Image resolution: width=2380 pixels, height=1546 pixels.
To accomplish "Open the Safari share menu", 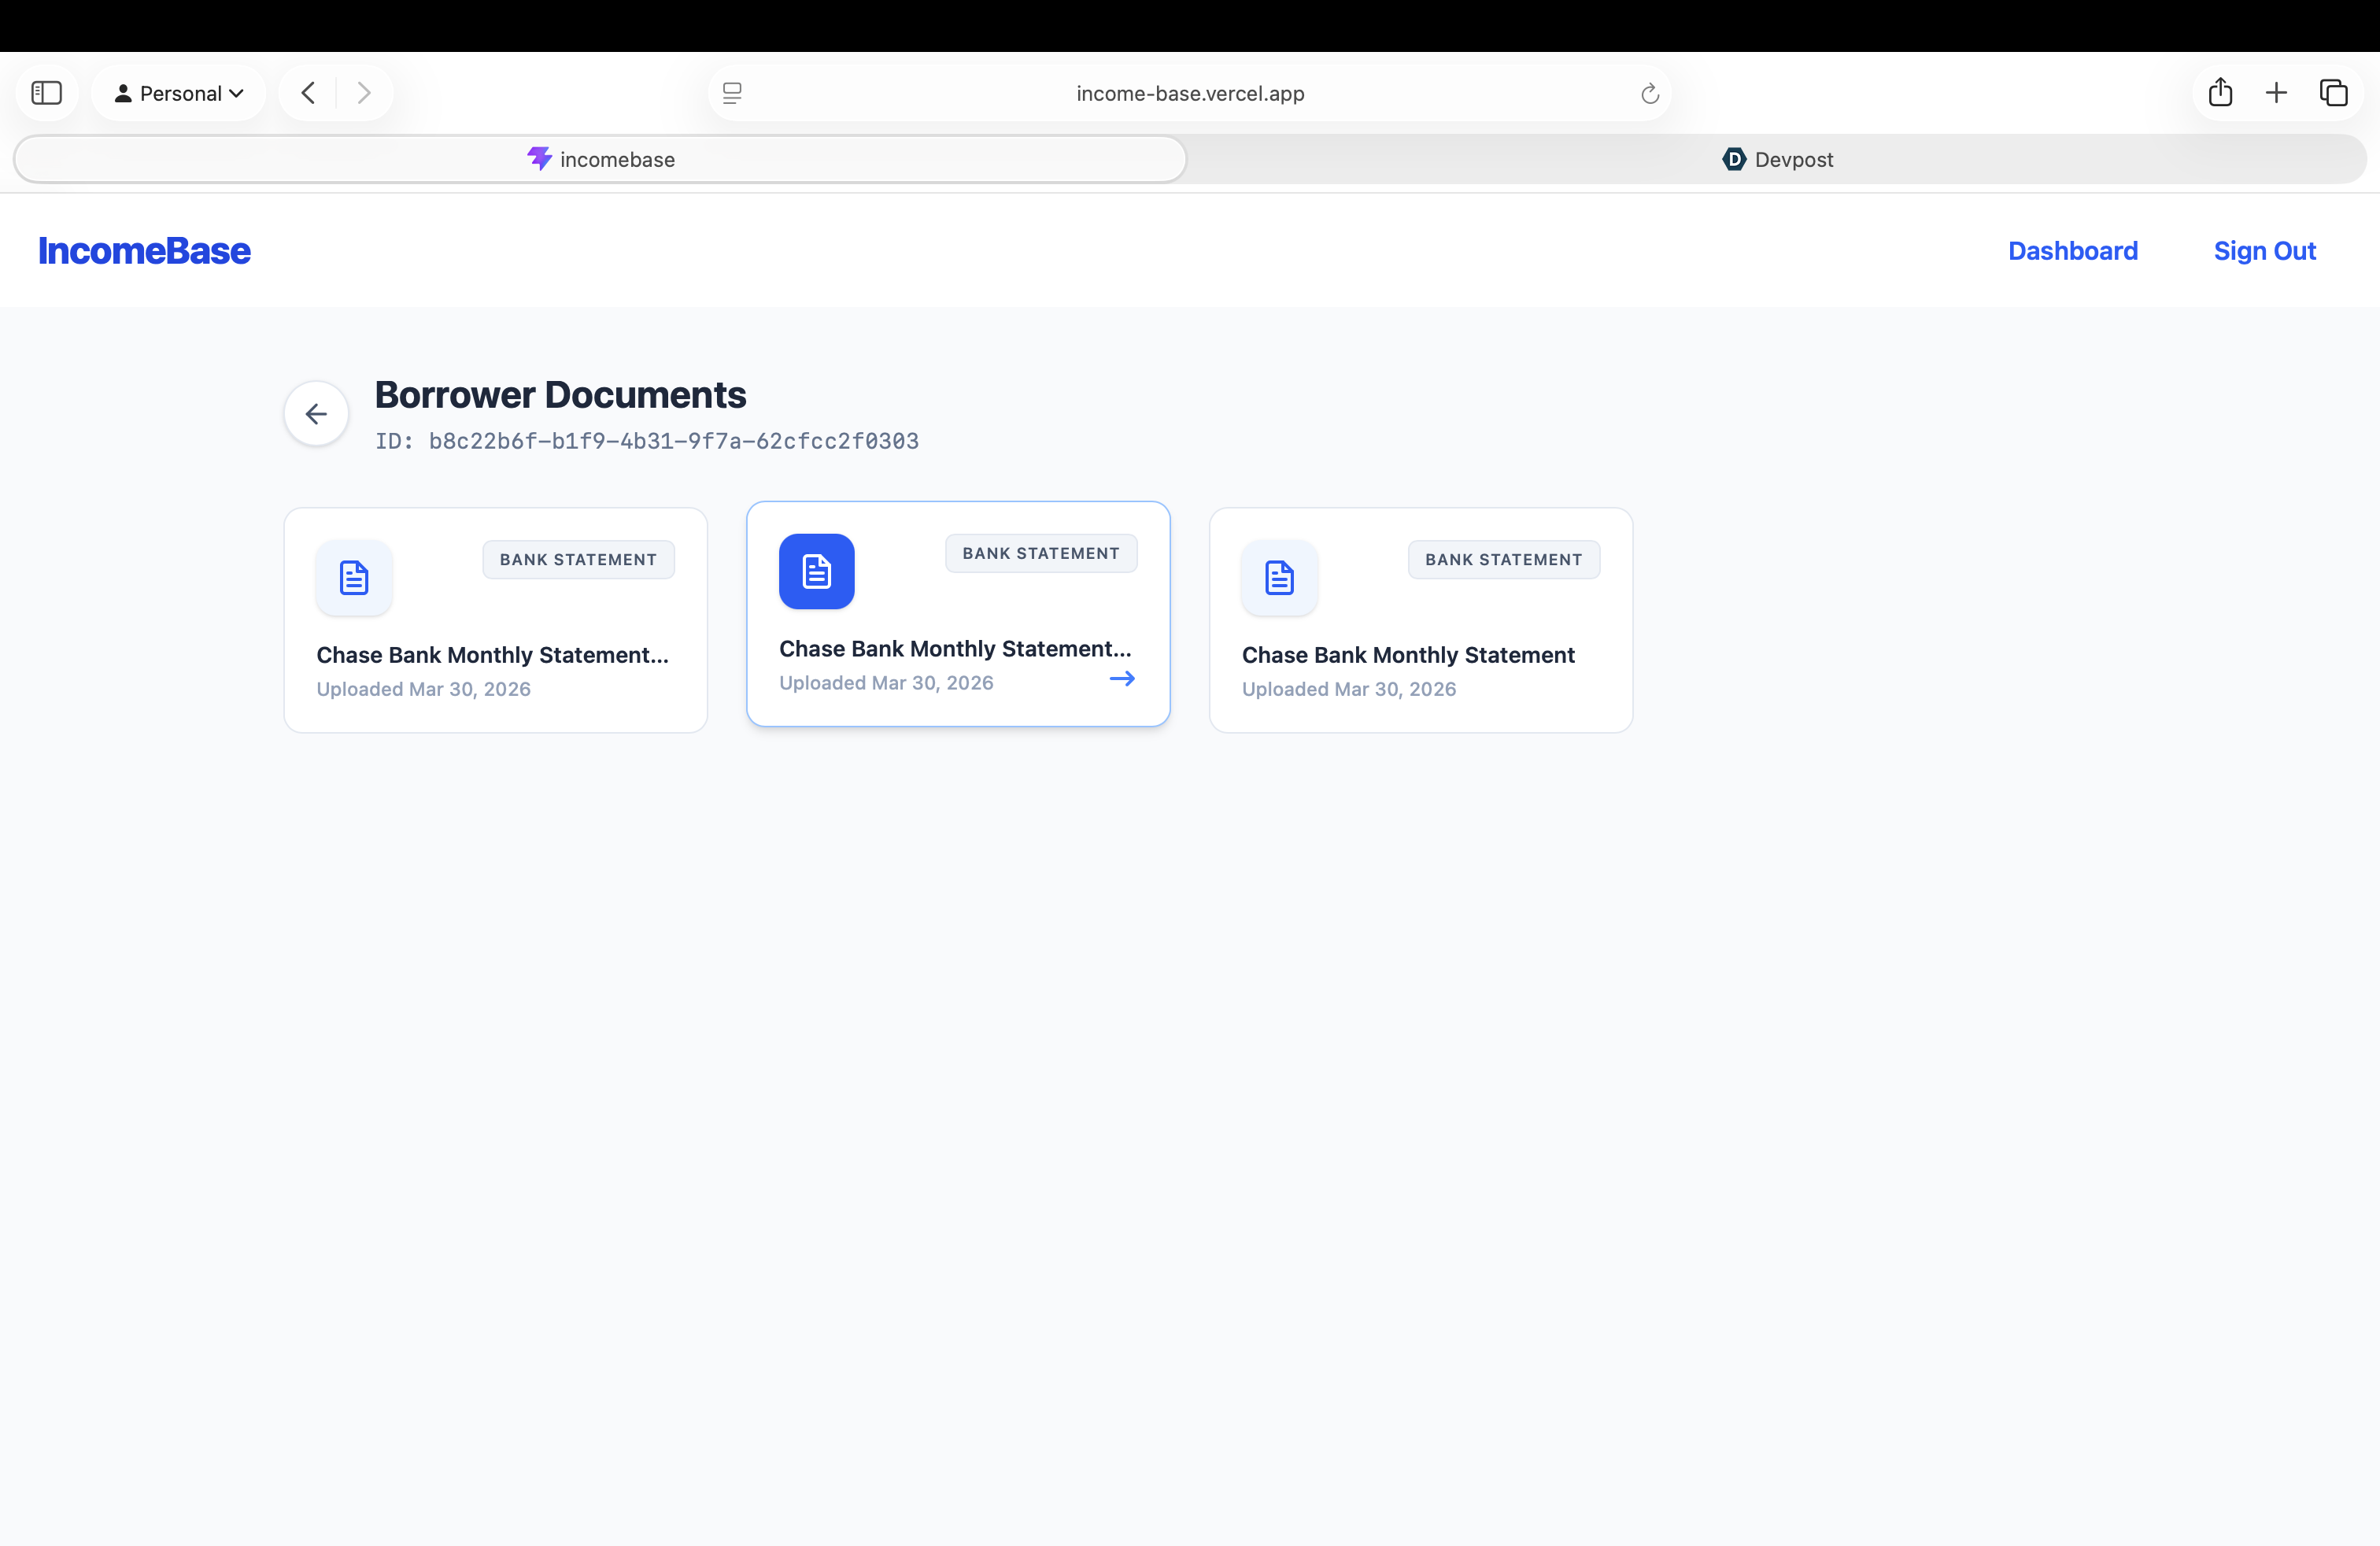I will pyautogui.click(x=2220, y=93).
